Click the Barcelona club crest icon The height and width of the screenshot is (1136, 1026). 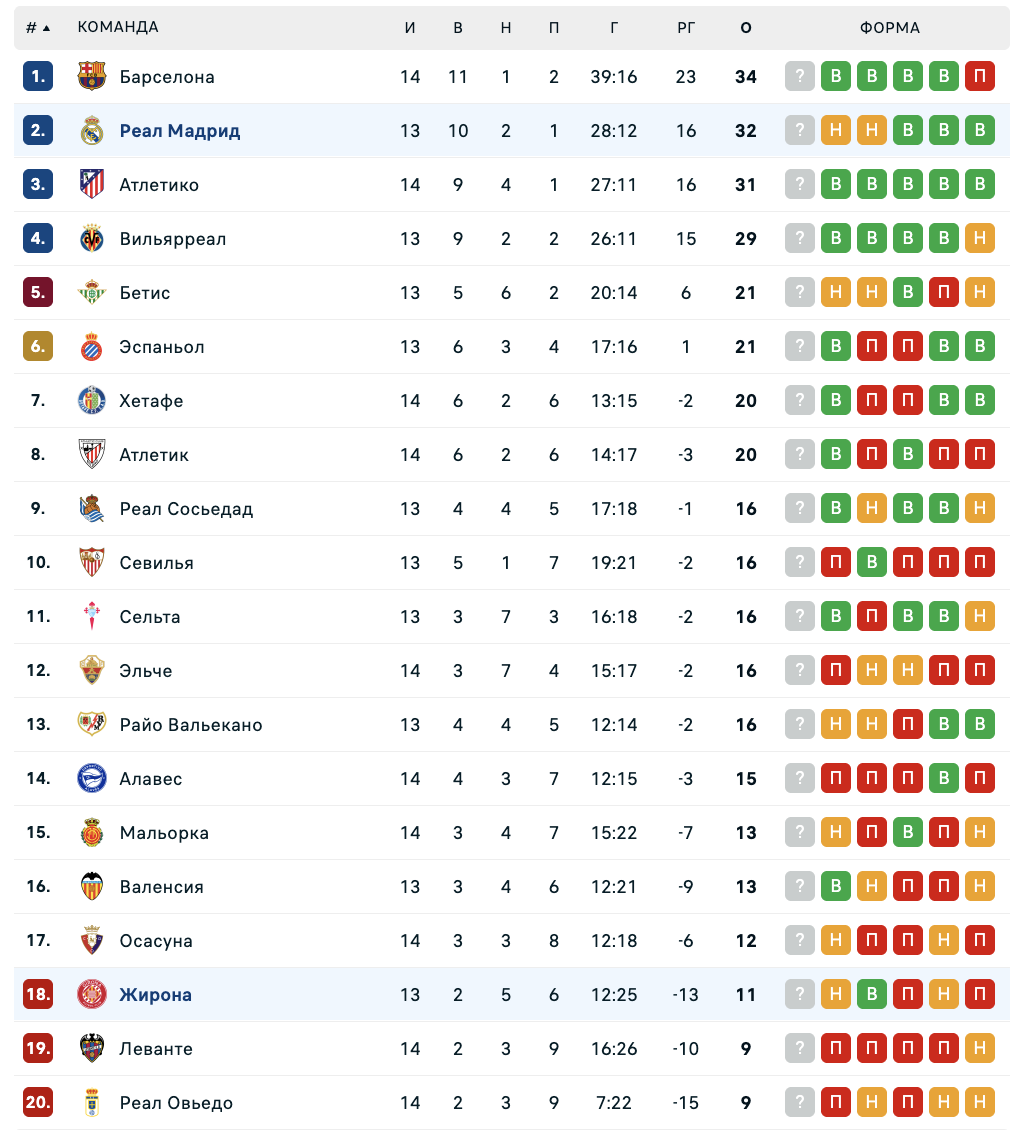point(92,77)
